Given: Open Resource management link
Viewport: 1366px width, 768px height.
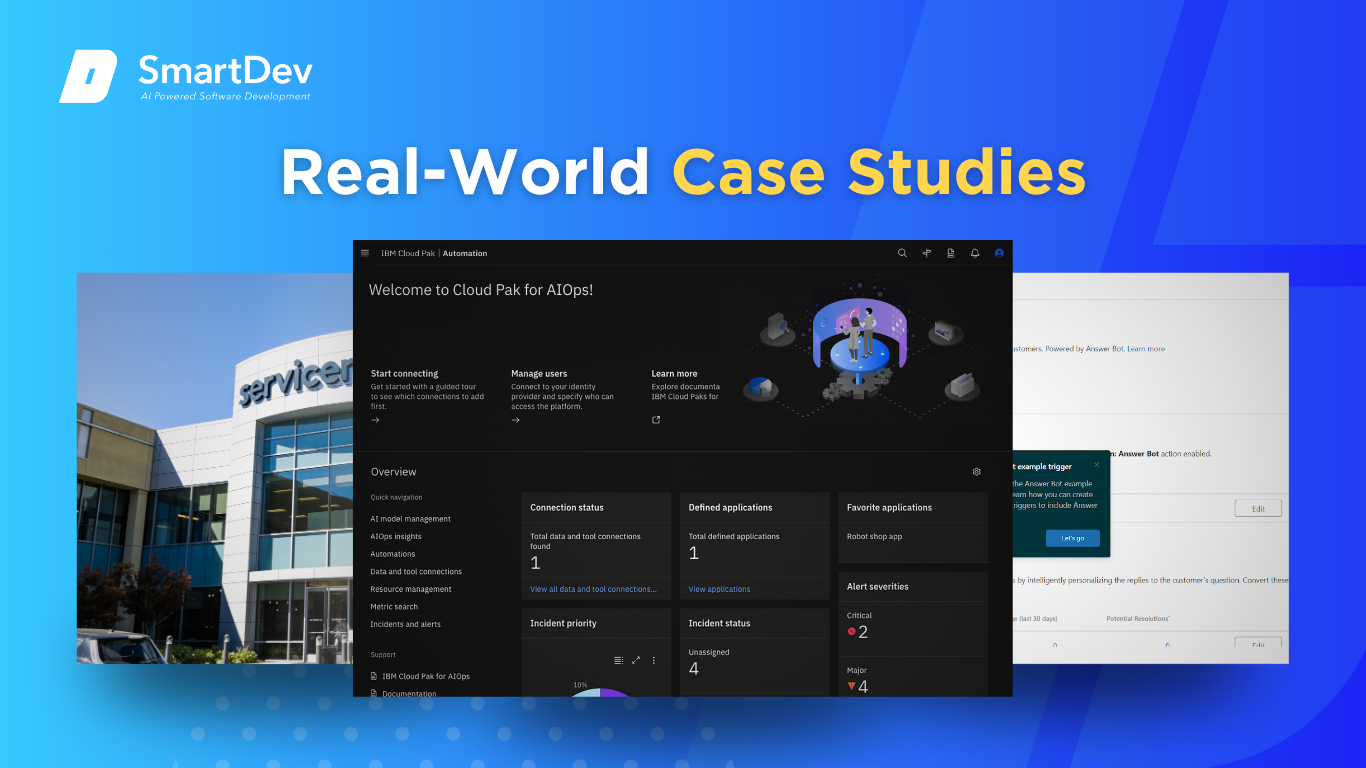Looking at the screenshot, I should 411,589.
